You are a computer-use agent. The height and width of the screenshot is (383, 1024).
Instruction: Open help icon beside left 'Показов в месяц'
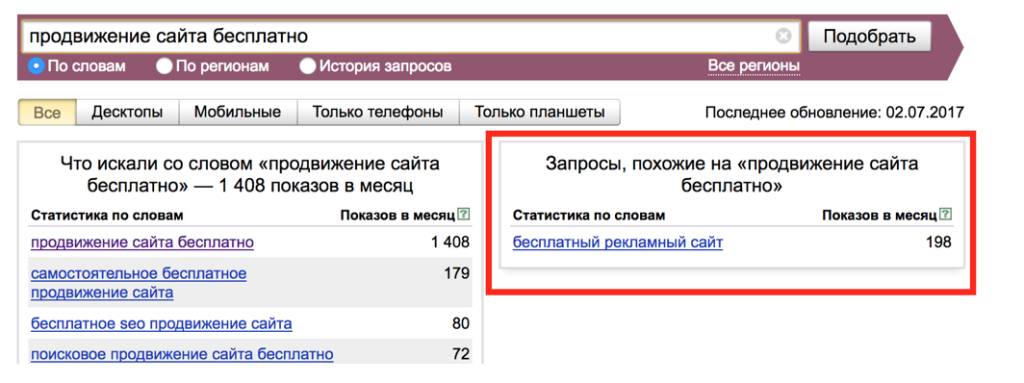point(464,214)
